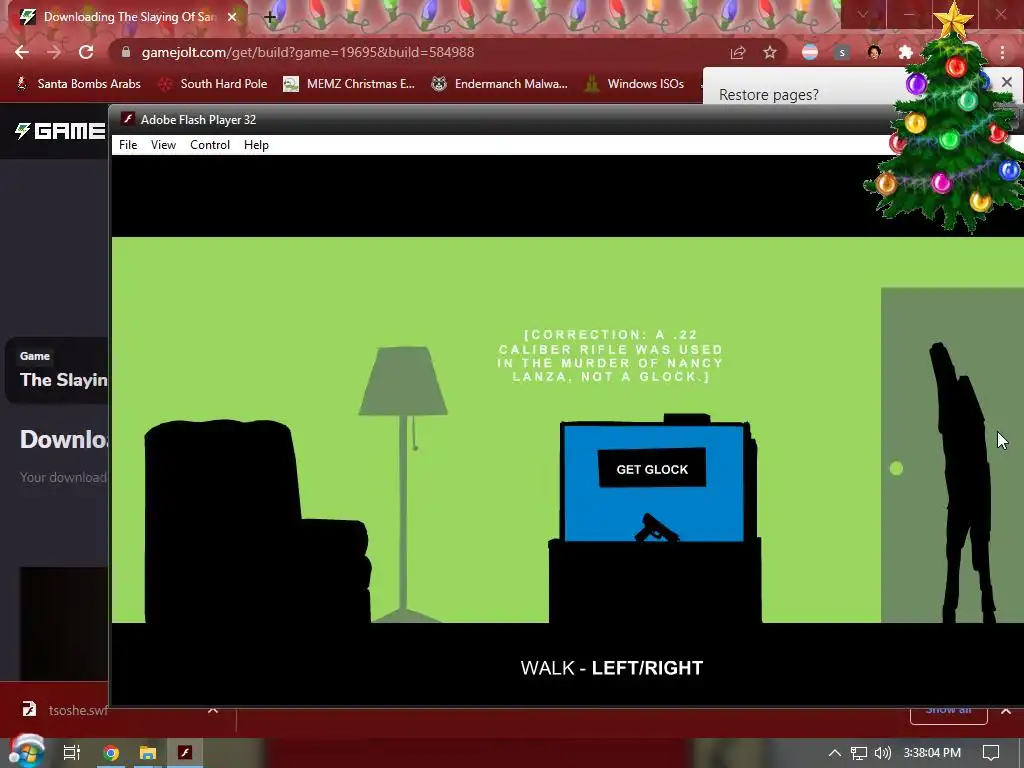Click the Adobe Flash Player title bar icon
Screen dimensions: 1024x768
coord(128,119)
